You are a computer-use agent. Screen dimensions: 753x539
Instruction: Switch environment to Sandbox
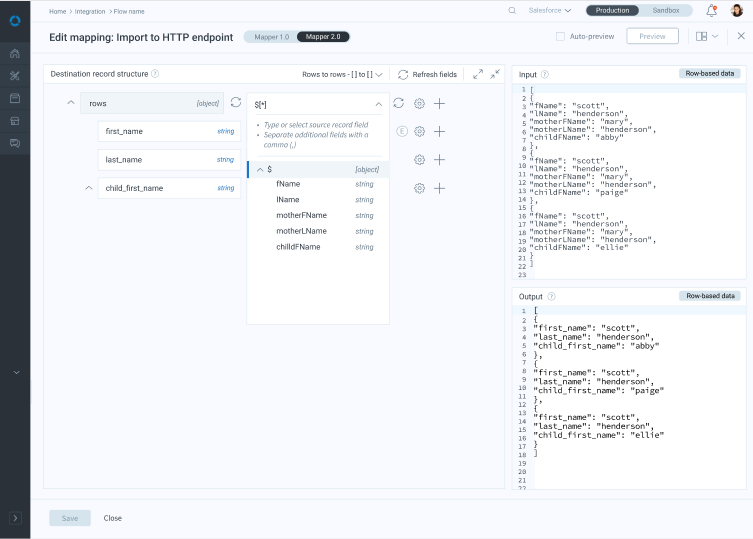pyautogui.click(x=665, y=10)
